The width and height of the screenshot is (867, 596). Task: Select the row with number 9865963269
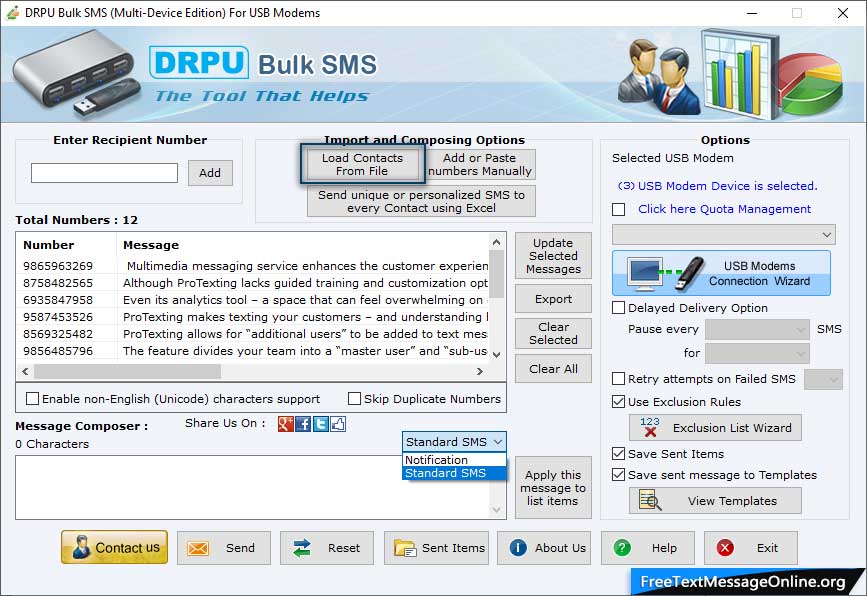tap(254, 266)
